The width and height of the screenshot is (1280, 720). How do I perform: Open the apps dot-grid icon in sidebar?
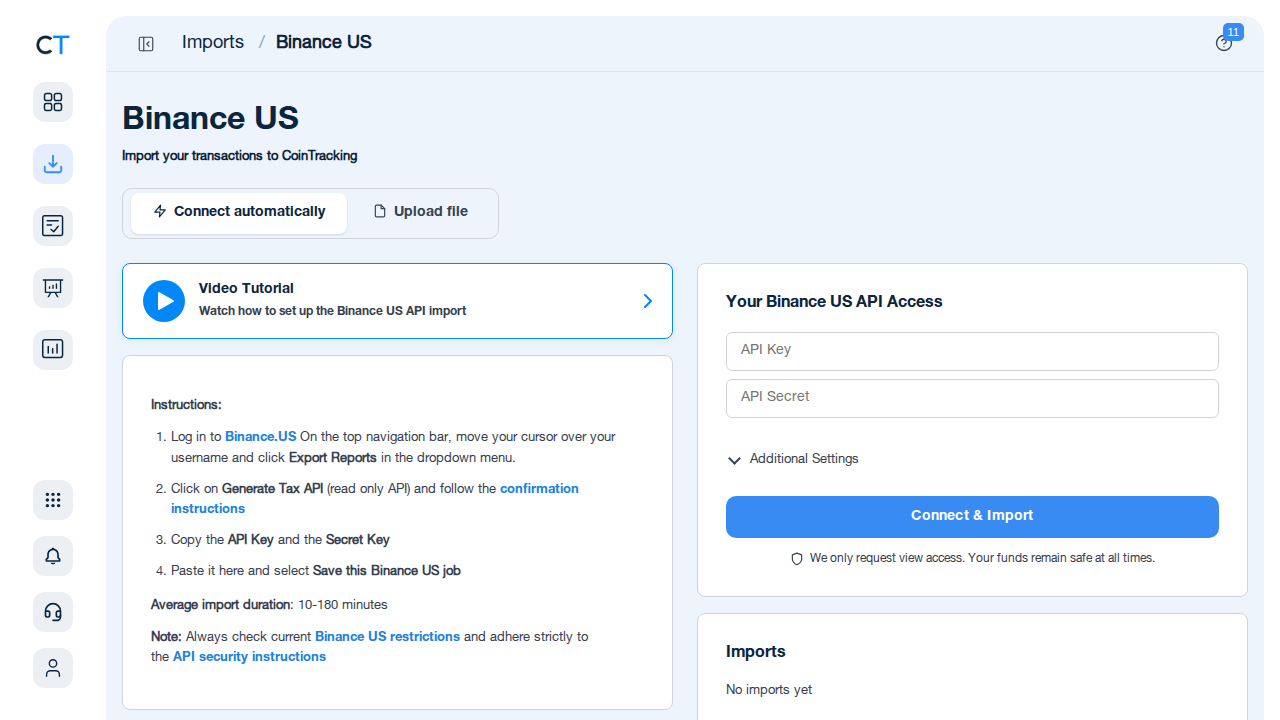[x=53, y=500]
